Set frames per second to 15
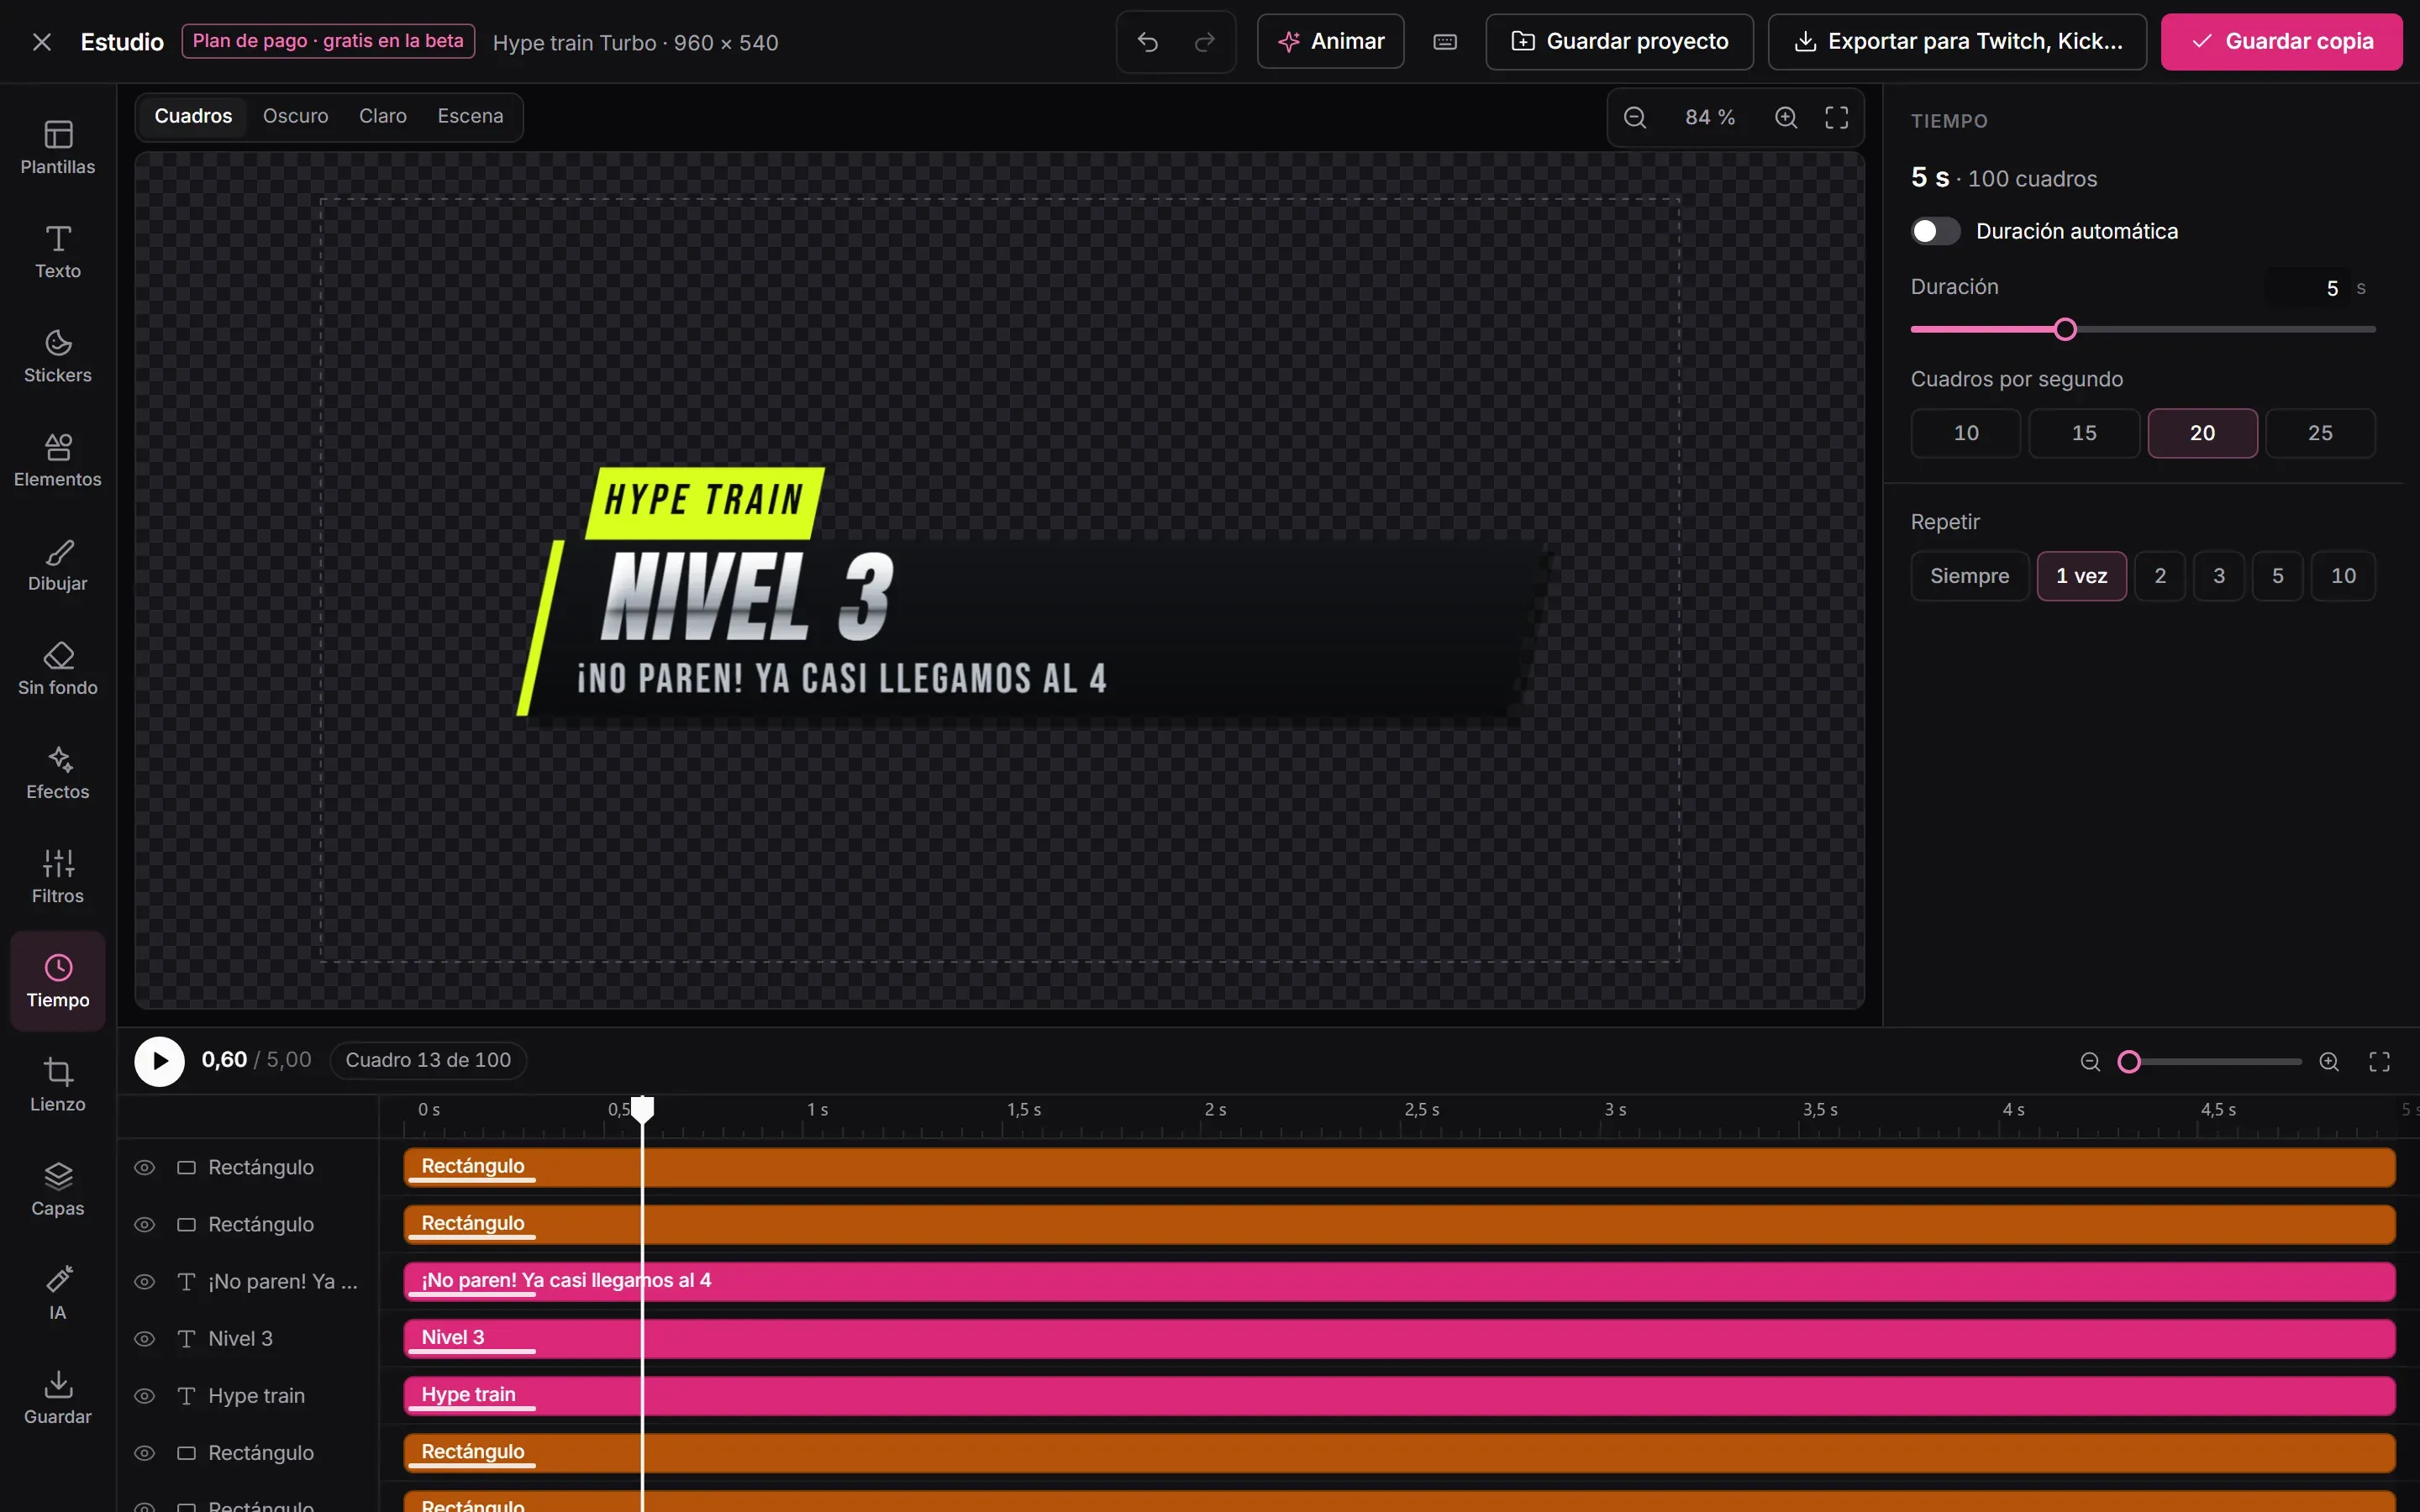2420x1512 pixels. tap(2084, 433)
